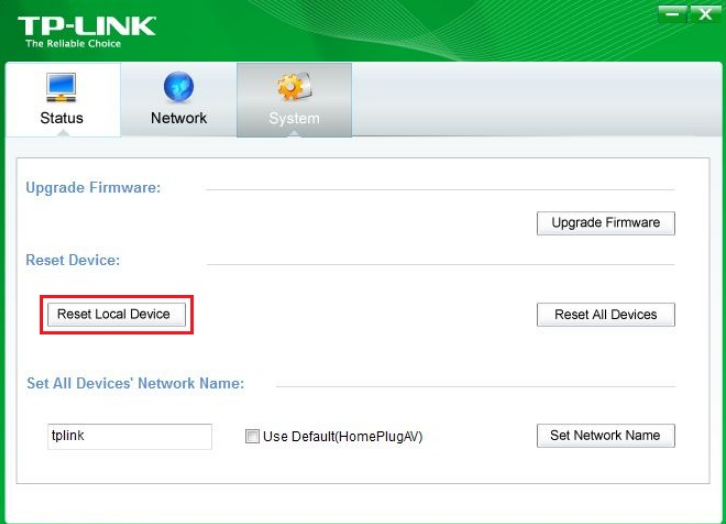Screen dimensions: 726x524
Task: Open the Status tab
Action: coord(62,100)
